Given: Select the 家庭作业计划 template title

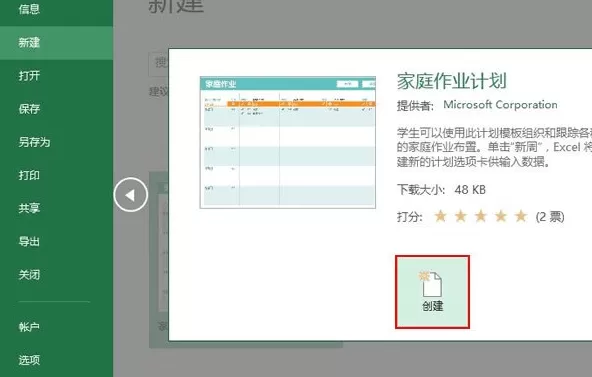Looking at the screenshot, I should (452, 81).
